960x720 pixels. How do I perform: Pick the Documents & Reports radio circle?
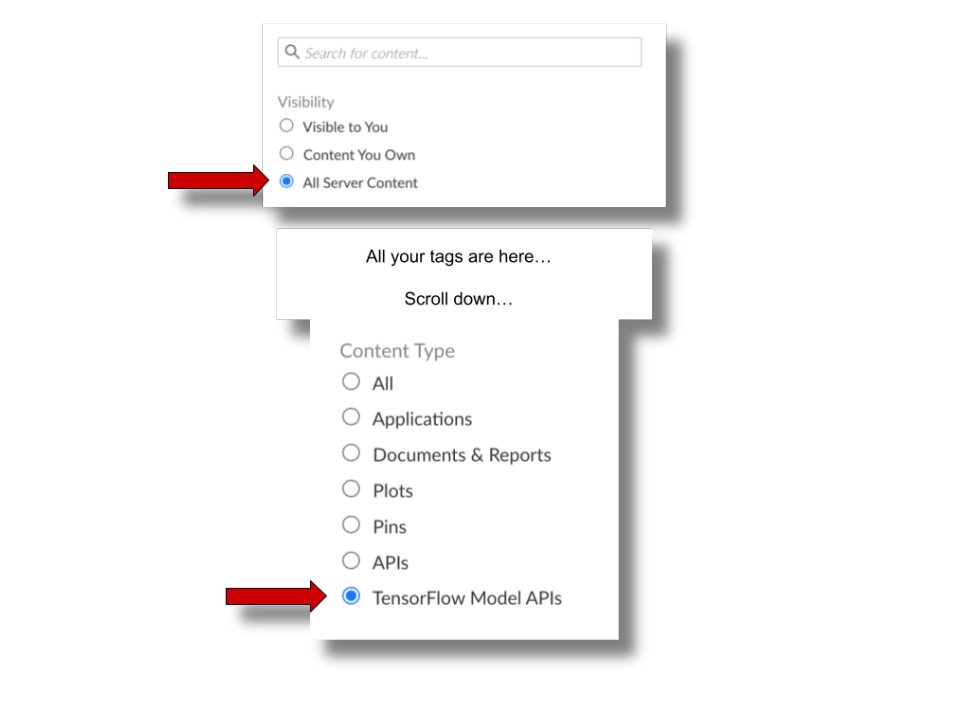tap(351, 454)
